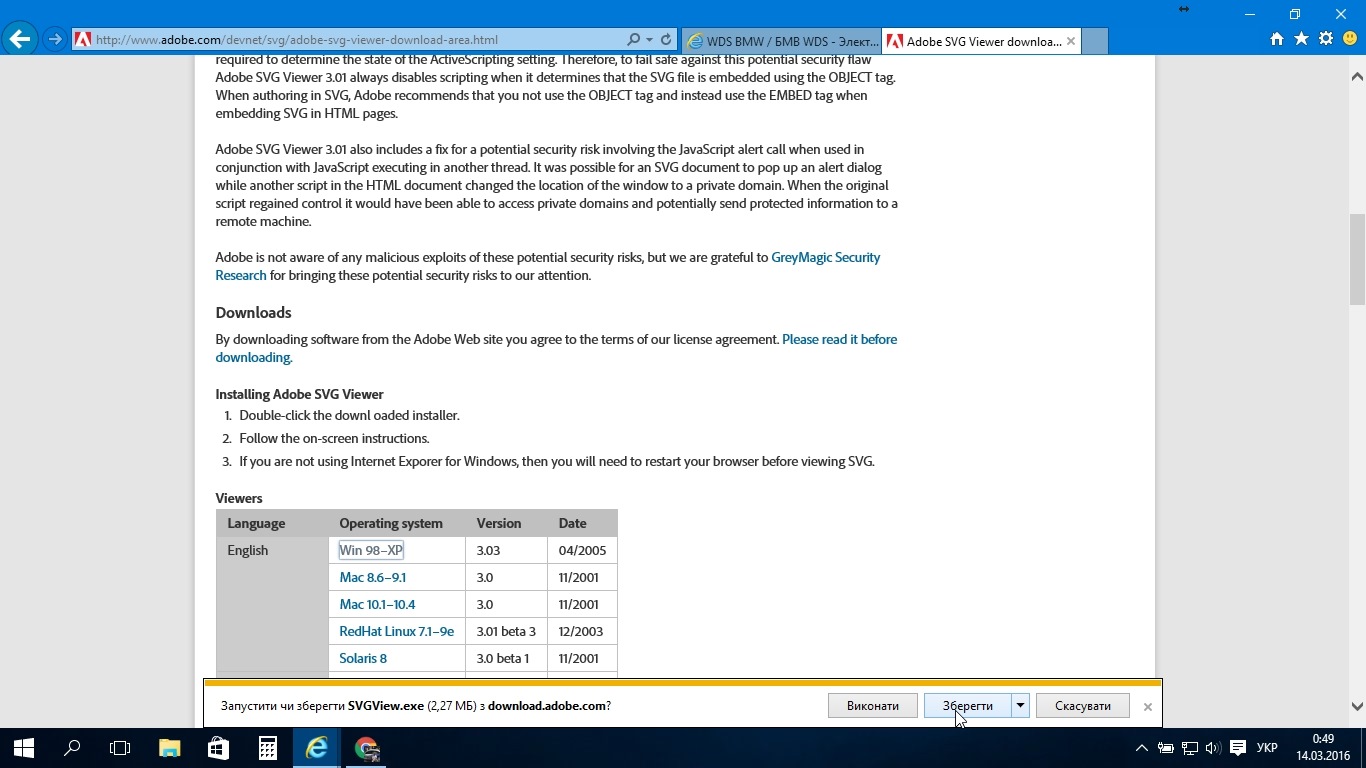Viewport: 1366px width, 768px height.
Task: Open Chrome from the taskbar
Action: 366,748
